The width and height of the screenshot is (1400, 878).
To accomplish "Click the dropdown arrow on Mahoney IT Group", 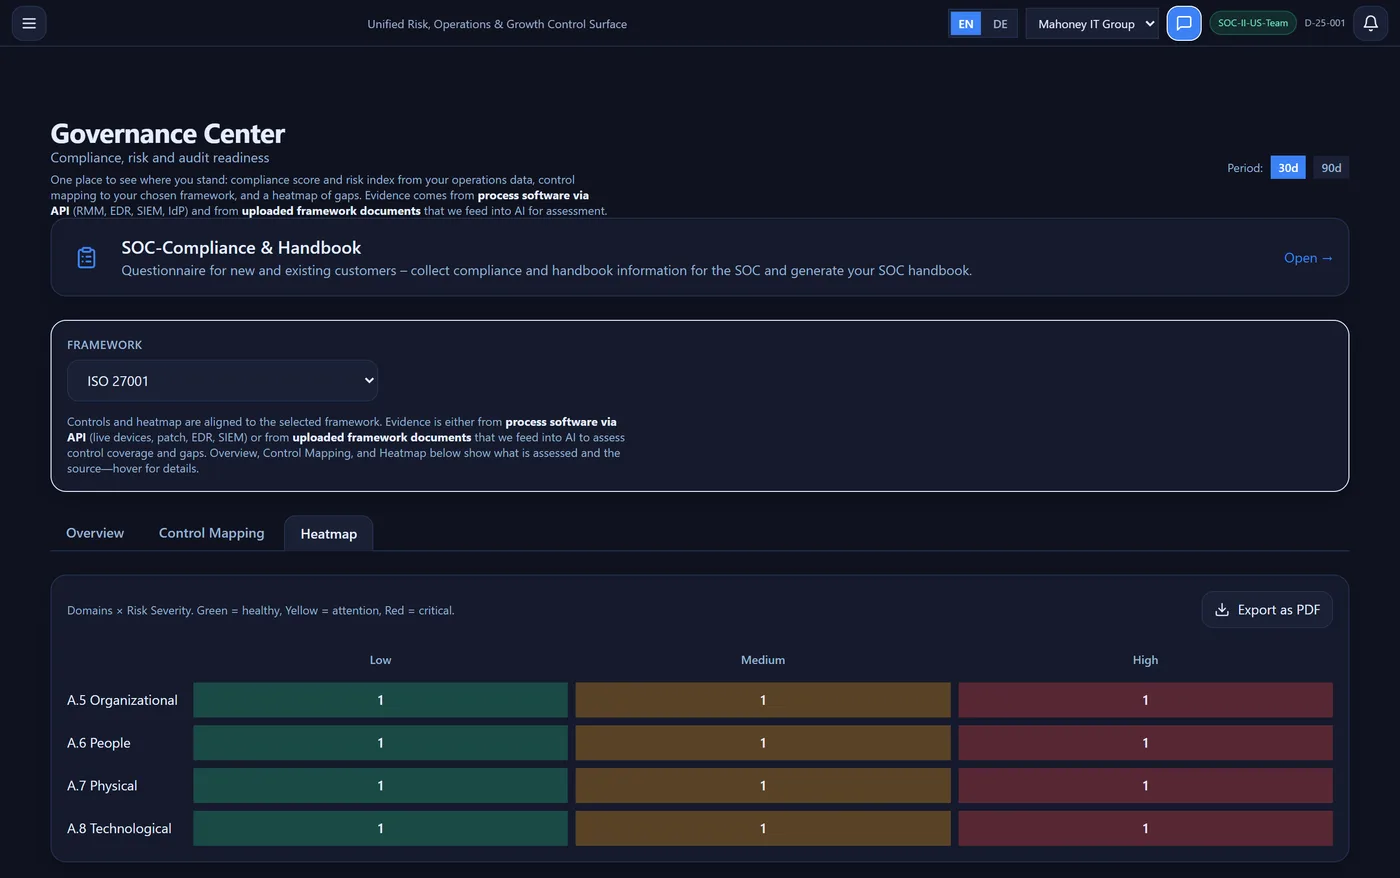I will click(x=1148, y=23).
